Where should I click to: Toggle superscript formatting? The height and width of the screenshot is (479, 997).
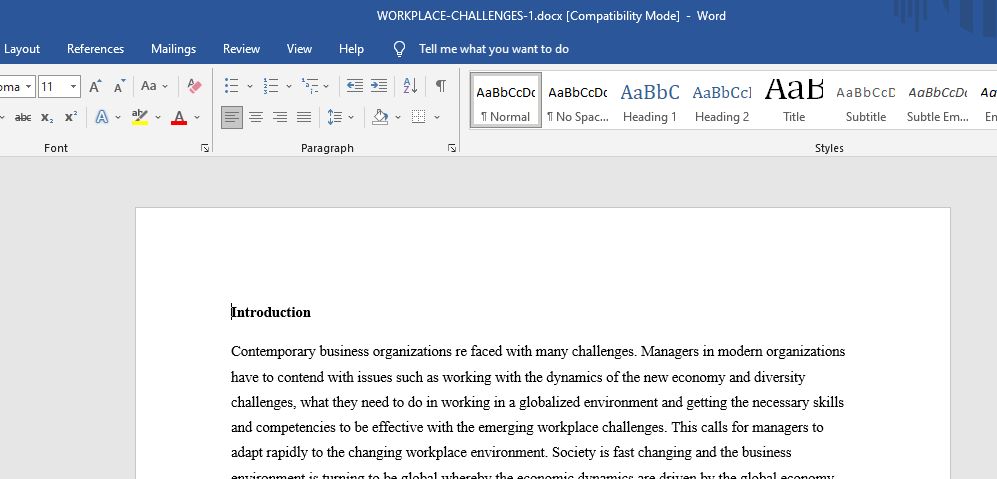(71, 117)
